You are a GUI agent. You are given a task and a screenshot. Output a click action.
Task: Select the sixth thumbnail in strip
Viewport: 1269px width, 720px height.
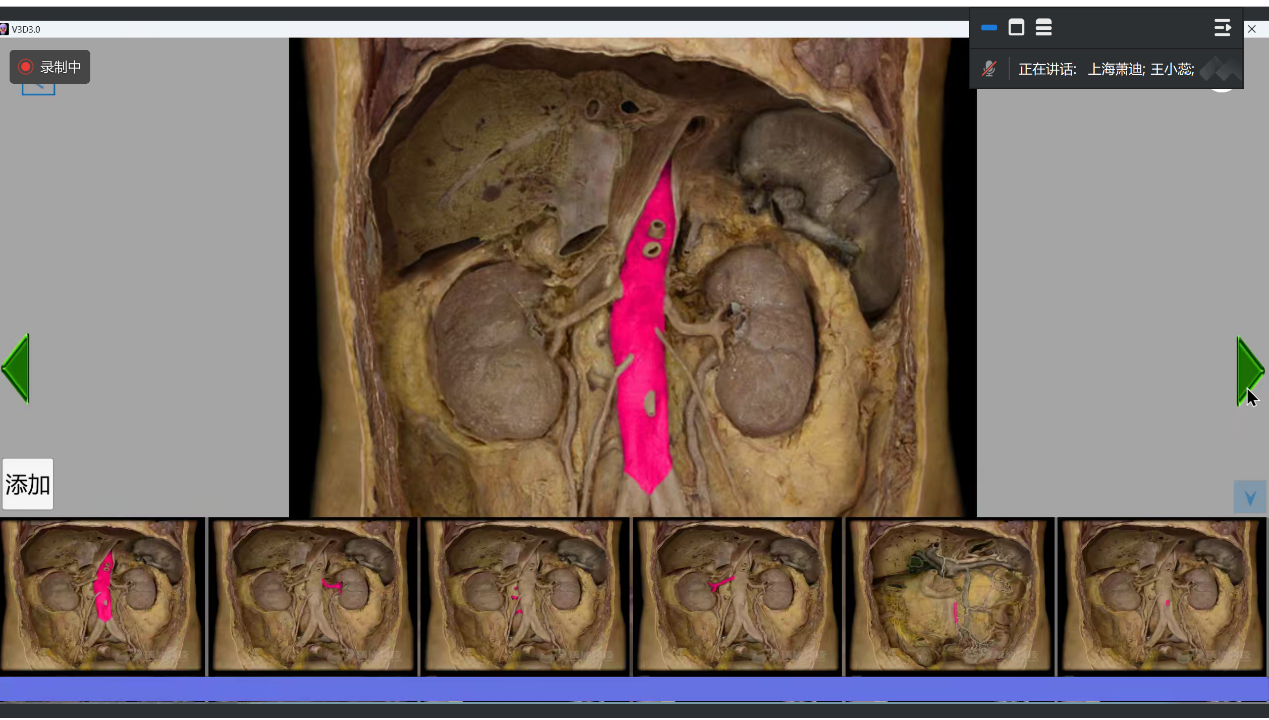1162,596
